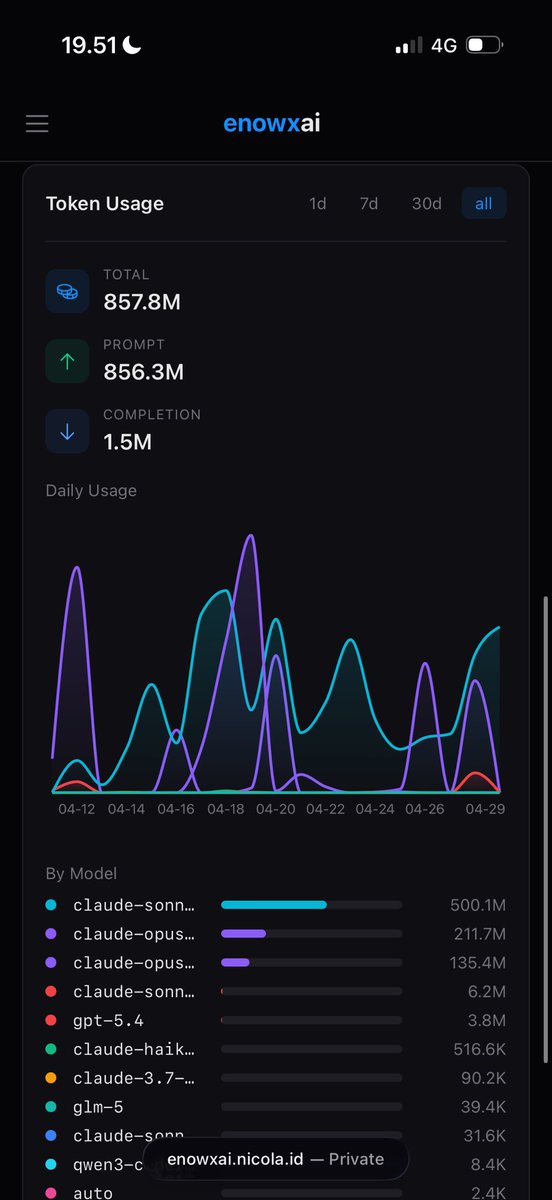Screen dimensions: 552x1200
Task: Click the green dot beside claude-haik model
Action: pos(51,1049)
